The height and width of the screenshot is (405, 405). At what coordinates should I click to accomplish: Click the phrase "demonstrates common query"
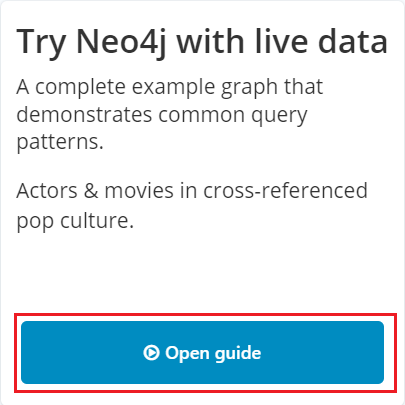point(162,116)
